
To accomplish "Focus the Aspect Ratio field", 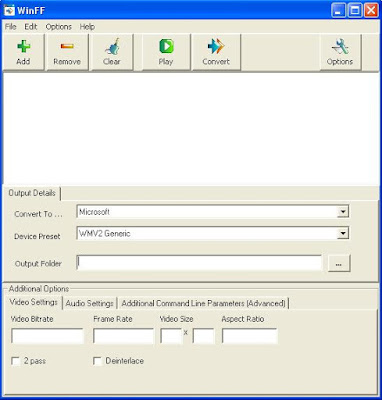I will (x=250, y=336).
